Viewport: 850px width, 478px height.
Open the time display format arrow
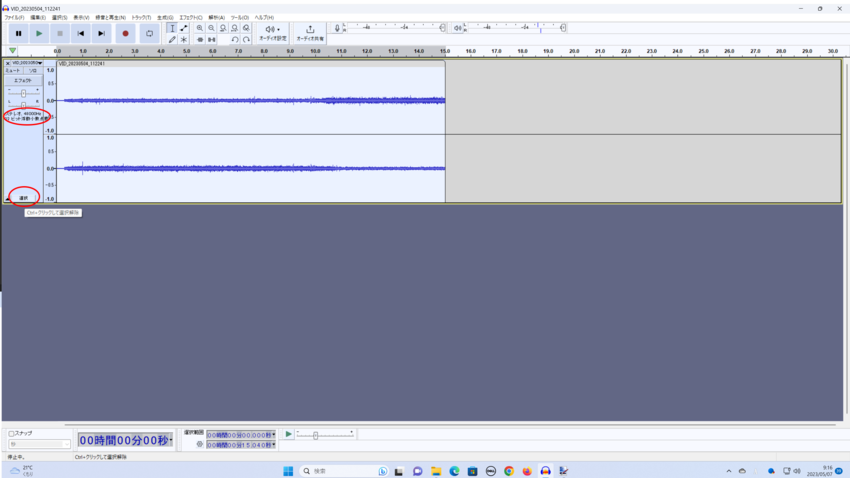click(171, 440)
